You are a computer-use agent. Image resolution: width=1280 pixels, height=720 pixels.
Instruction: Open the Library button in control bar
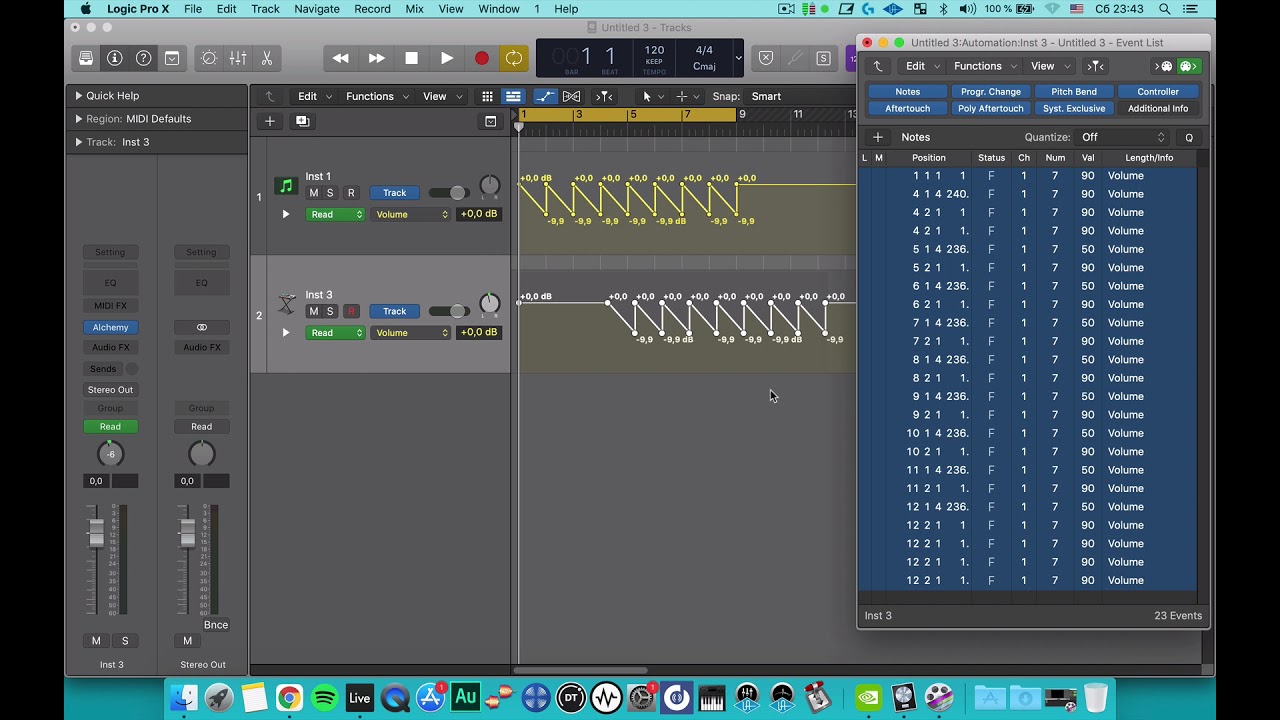point(86,58)
